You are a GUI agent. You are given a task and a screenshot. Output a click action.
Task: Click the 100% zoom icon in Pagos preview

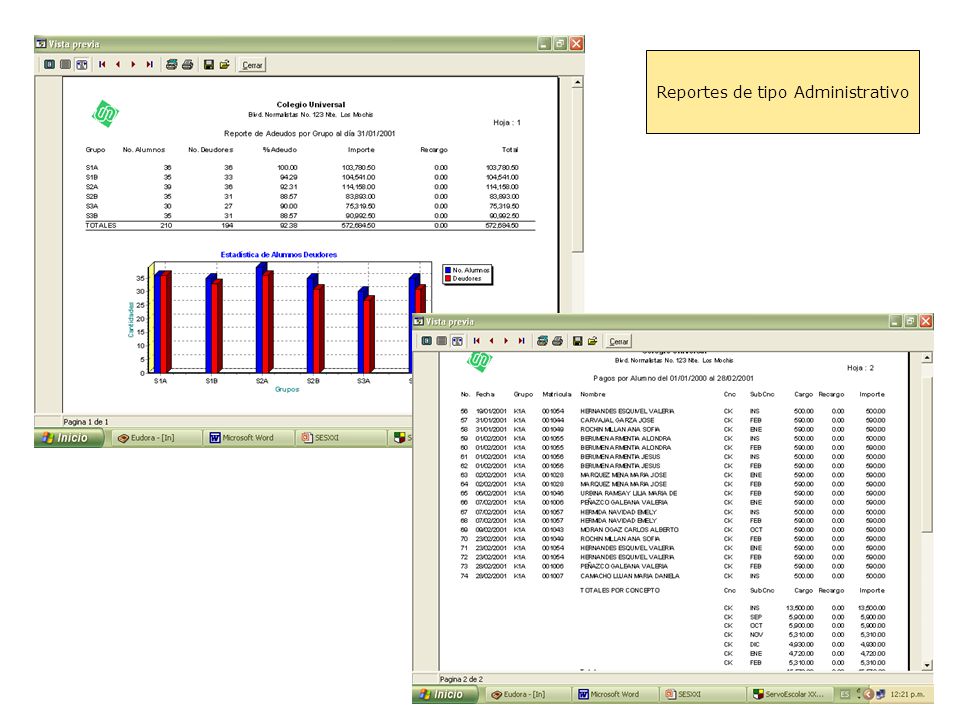tap(441, 341)
